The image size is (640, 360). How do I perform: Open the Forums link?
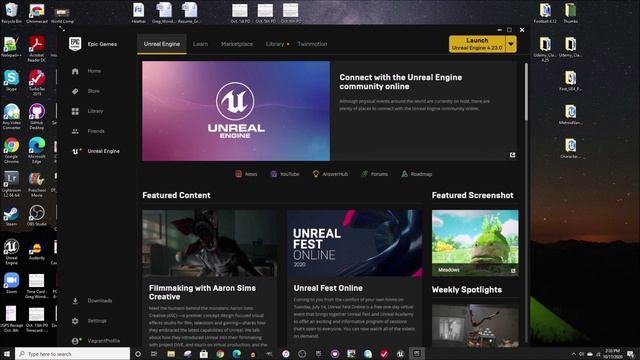(374, 174)
